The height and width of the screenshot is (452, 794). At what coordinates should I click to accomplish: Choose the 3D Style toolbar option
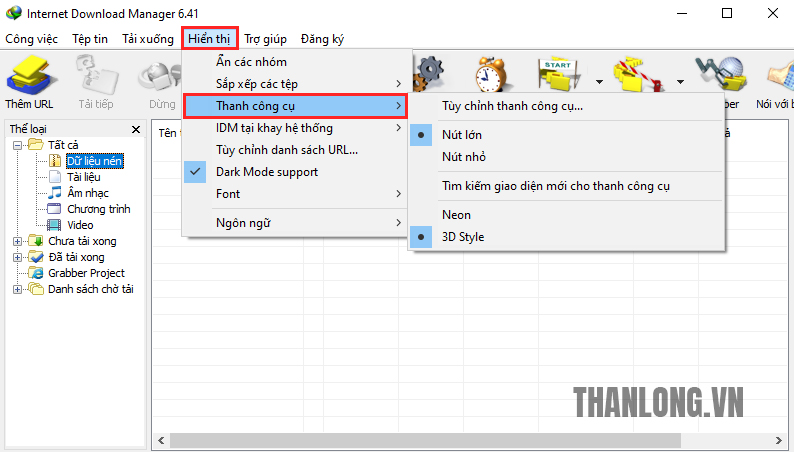(x=462, y=237)
